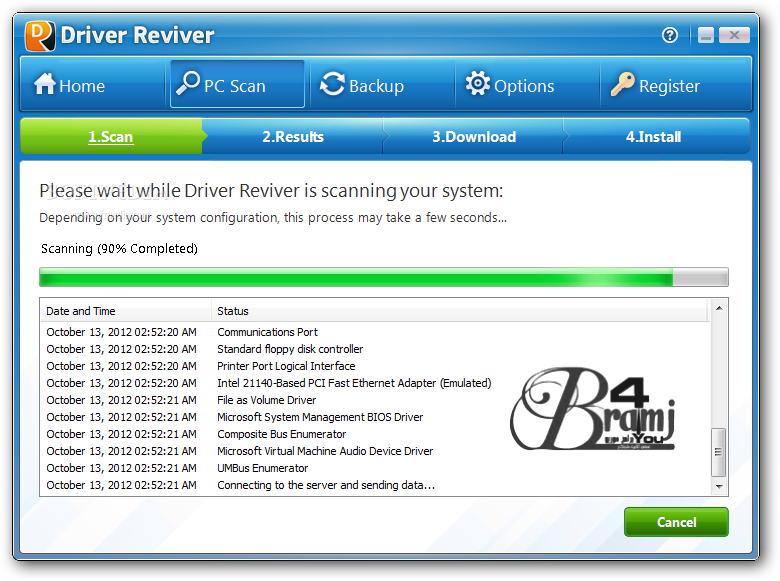Open the Register tab label
Image resolution: width=780 pixels, height=581 pixels.
point(669,86)
